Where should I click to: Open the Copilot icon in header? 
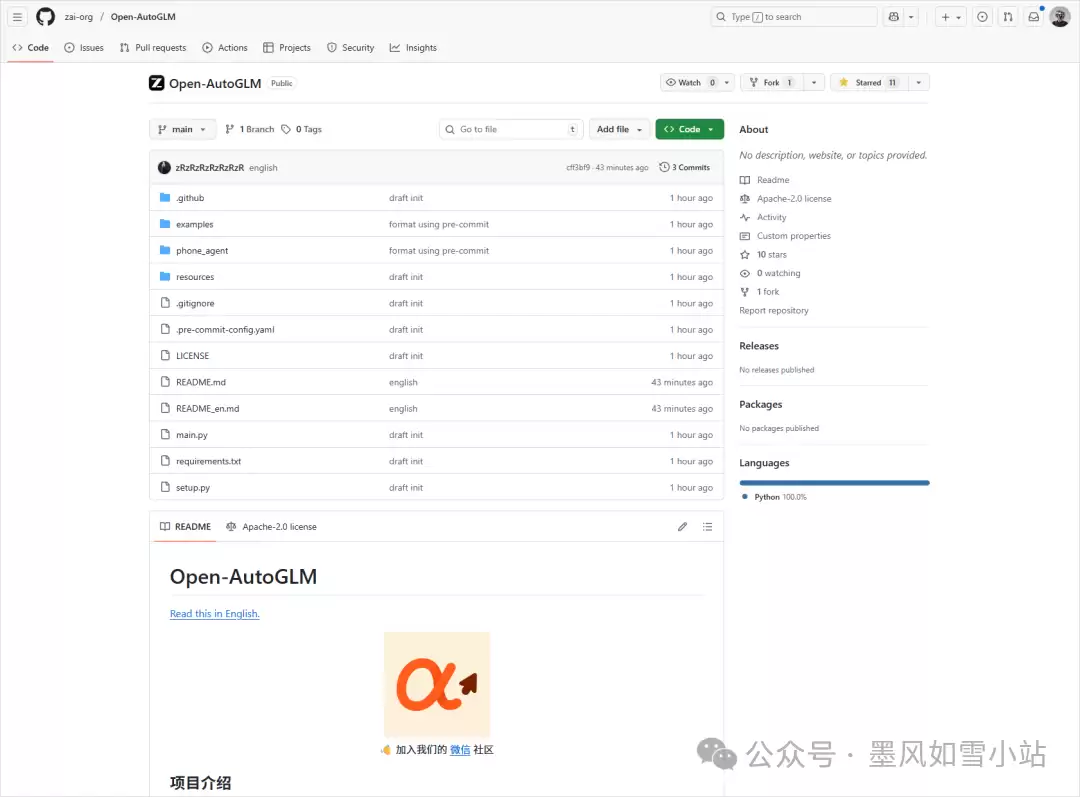pos(893,17)
